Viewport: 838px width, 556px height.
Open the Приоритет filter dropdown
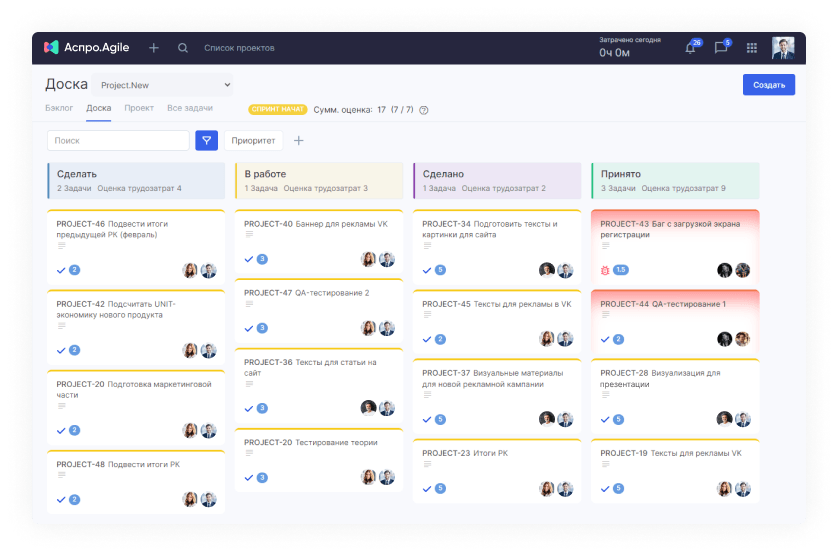(x=253, y=141)
